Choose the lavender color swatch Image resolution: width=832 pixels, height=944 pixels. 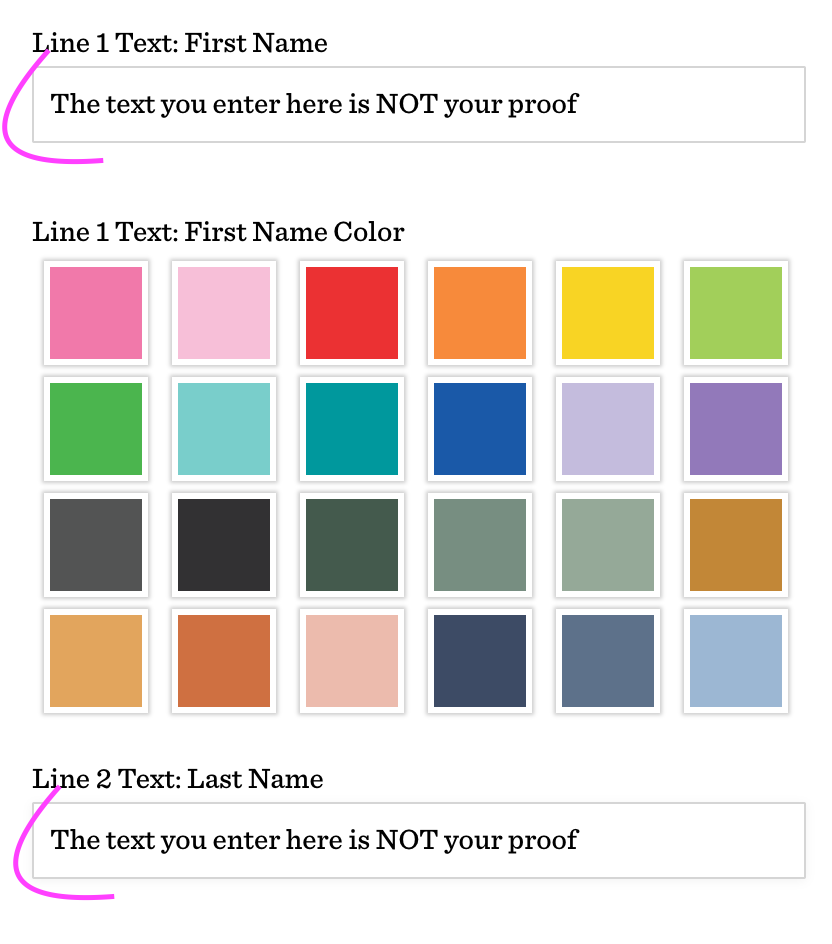(x=608, y=429)
